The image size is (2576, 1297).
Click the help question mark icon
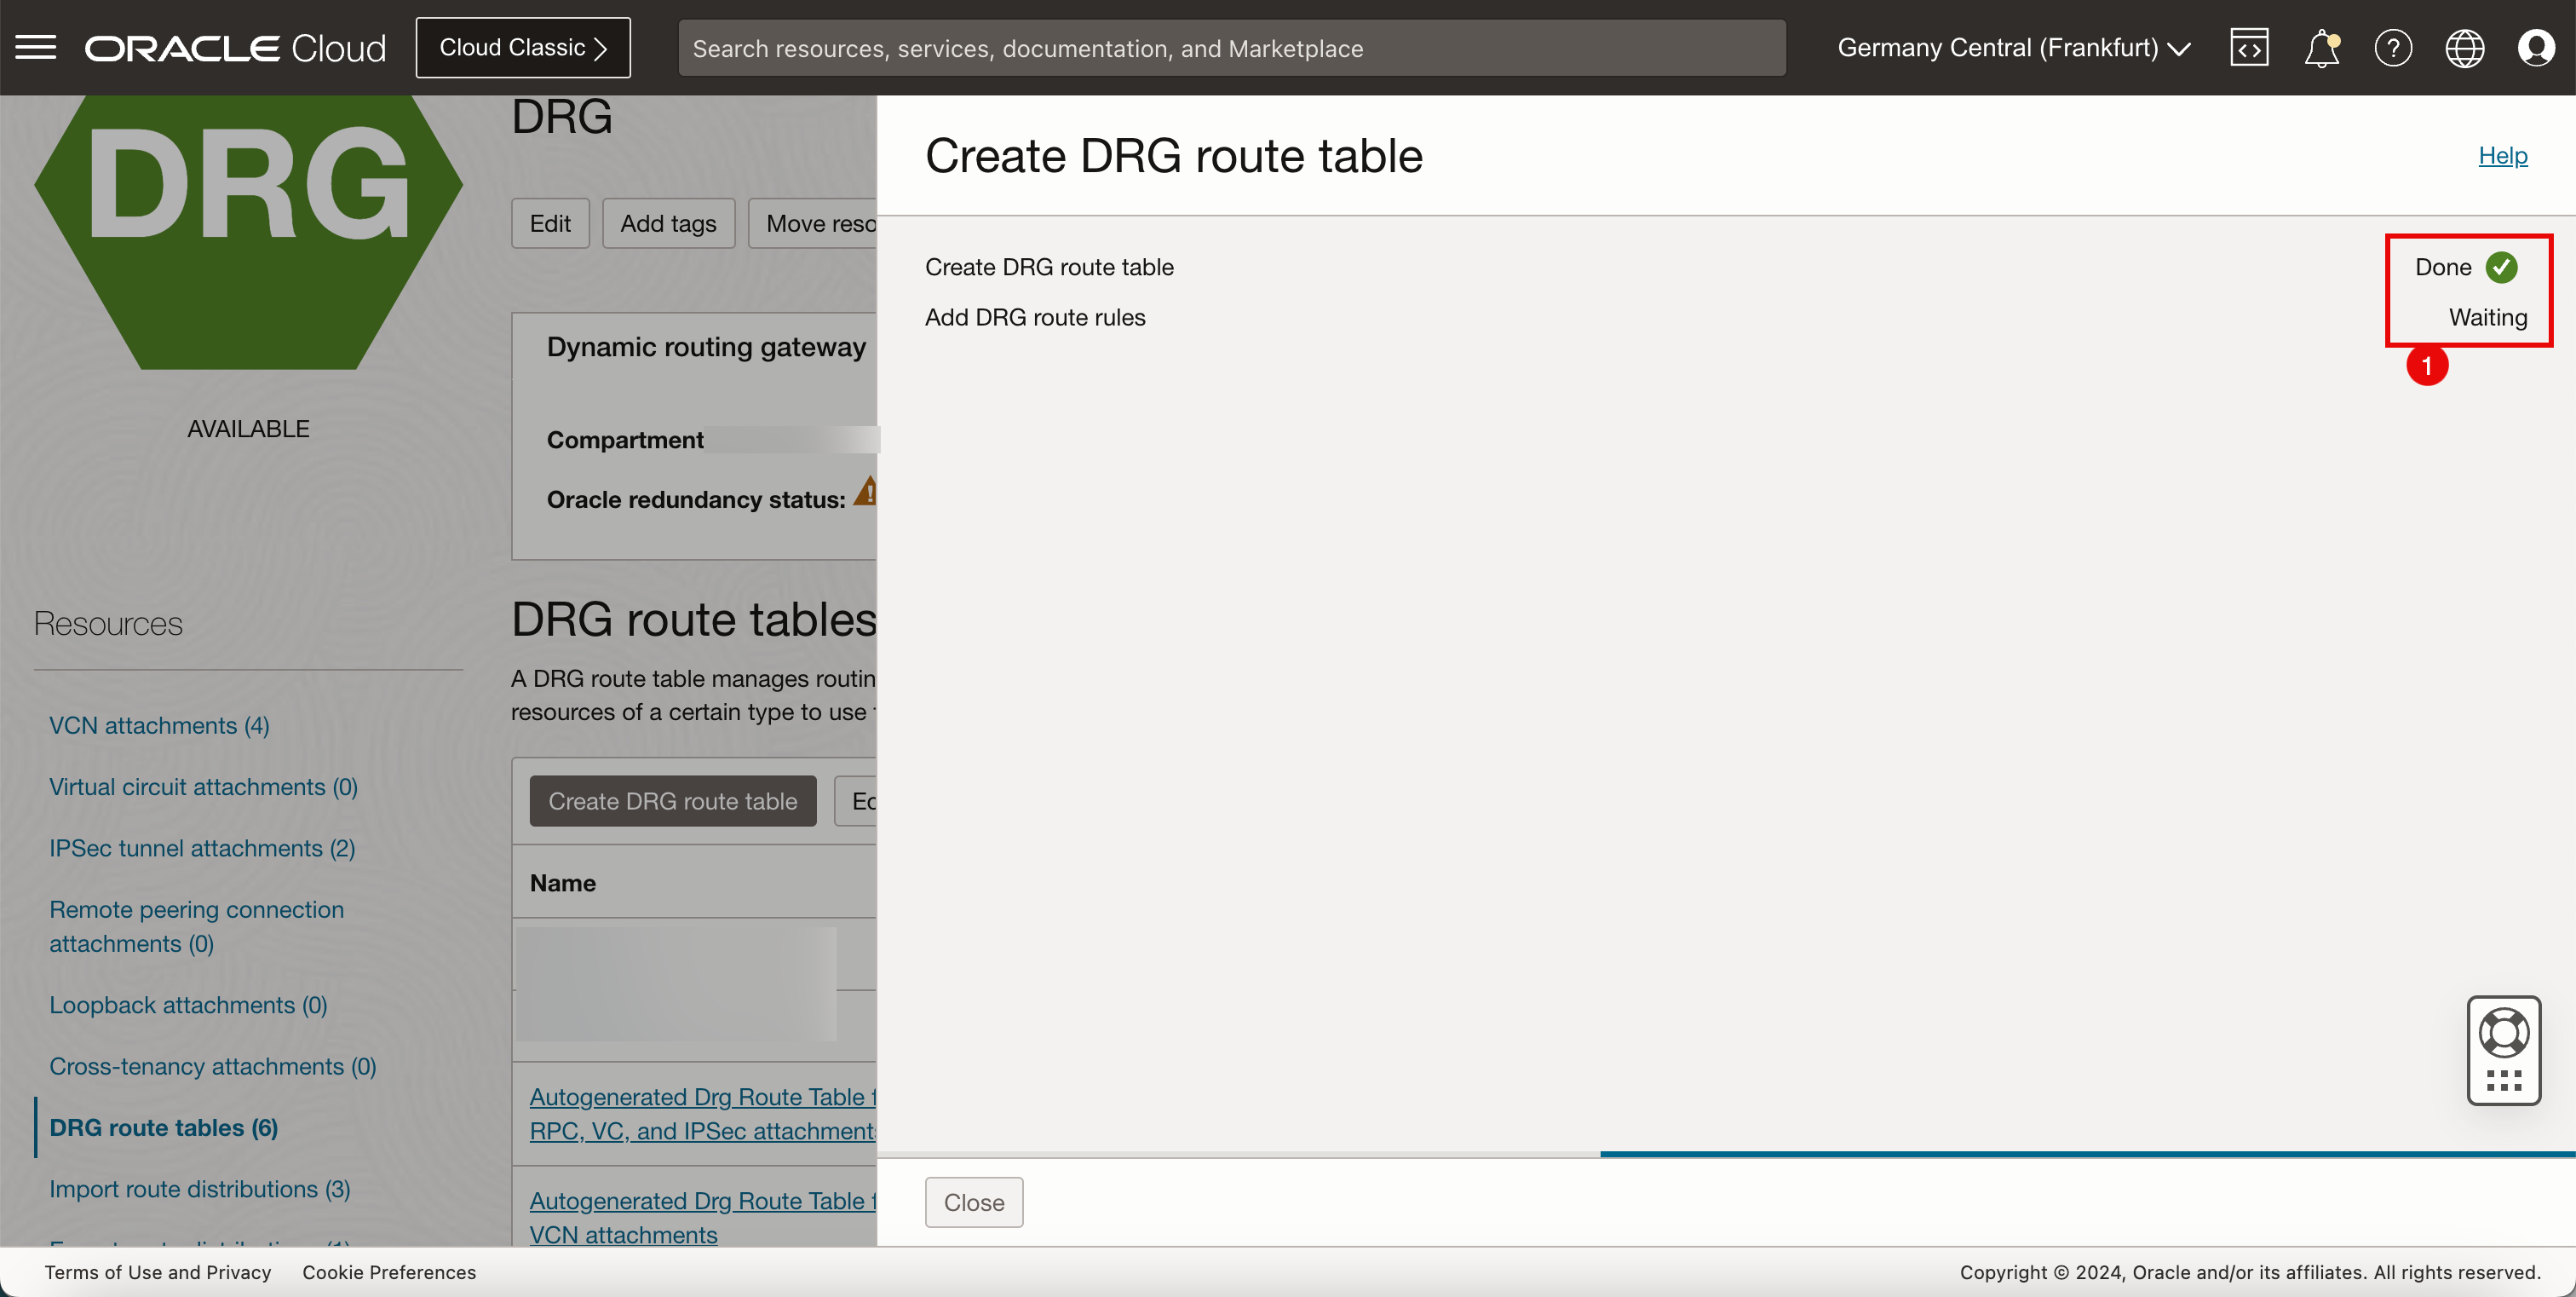click(2393, 46)
